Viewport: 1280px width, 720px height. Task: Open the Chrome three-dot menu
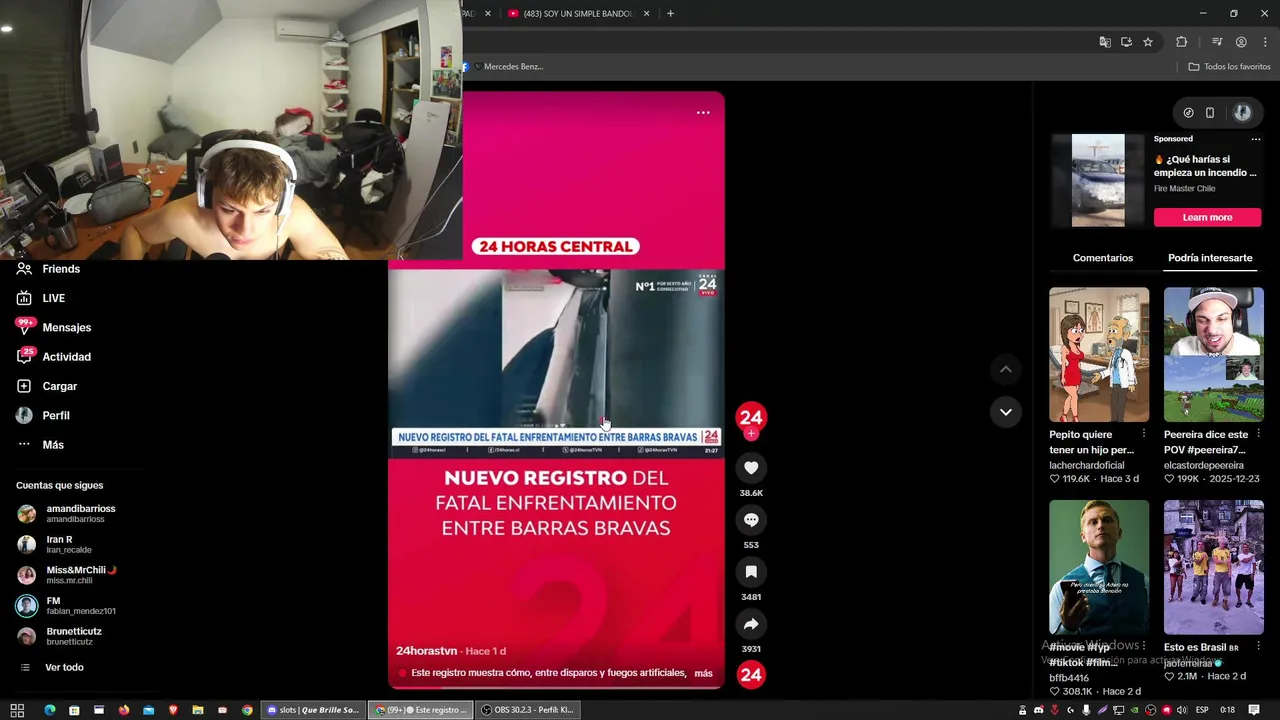(1265, 42)
